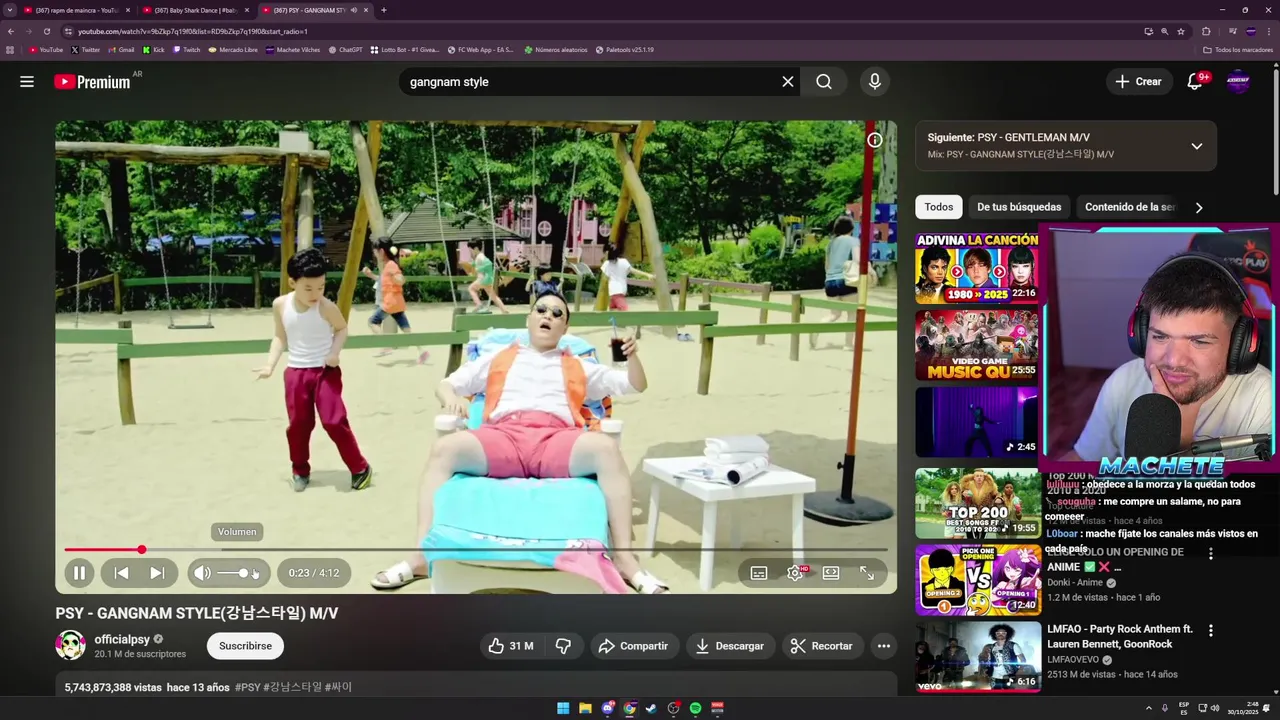1280x720 pixels.
Task: Reload the page
Action: pos(47,31)
